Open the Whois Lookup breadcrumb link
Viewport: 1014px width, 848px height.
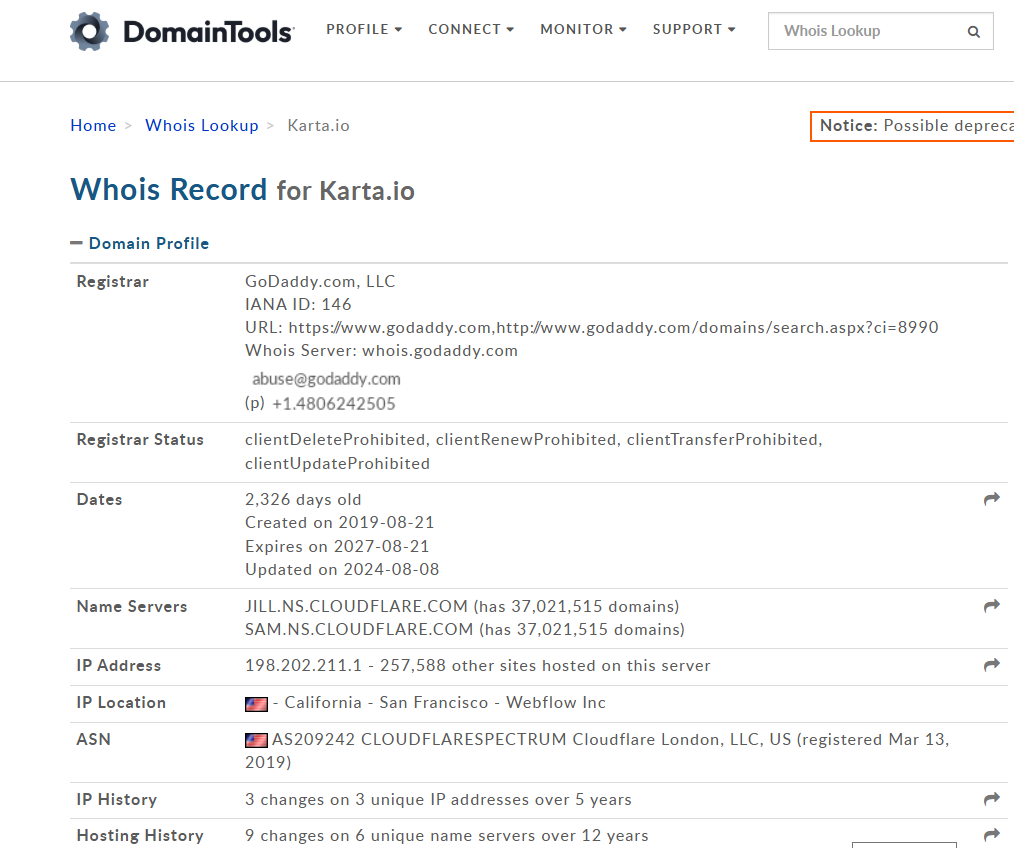coord(201,125)
